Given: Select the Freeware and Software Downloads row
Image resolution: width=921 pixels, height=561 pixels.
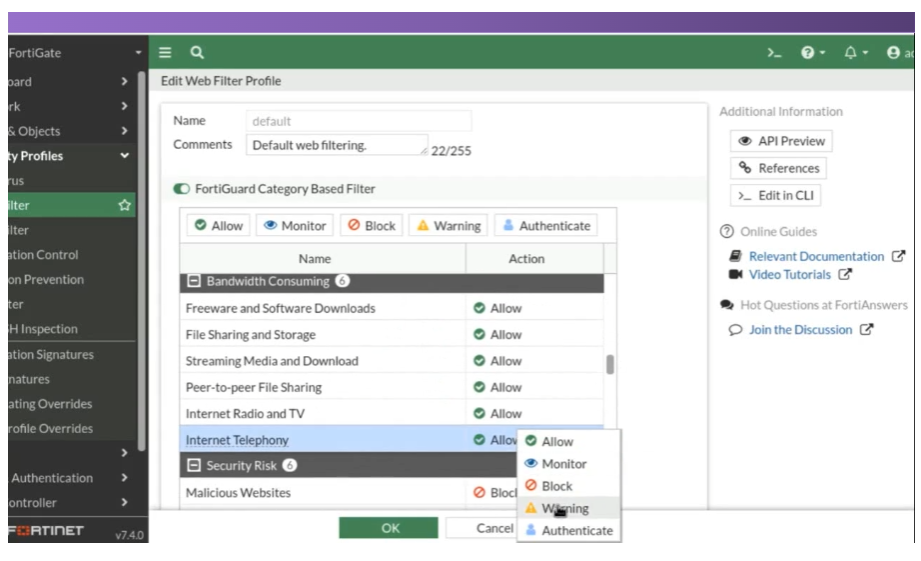Looking at the screenshot, I should [392, 308].
